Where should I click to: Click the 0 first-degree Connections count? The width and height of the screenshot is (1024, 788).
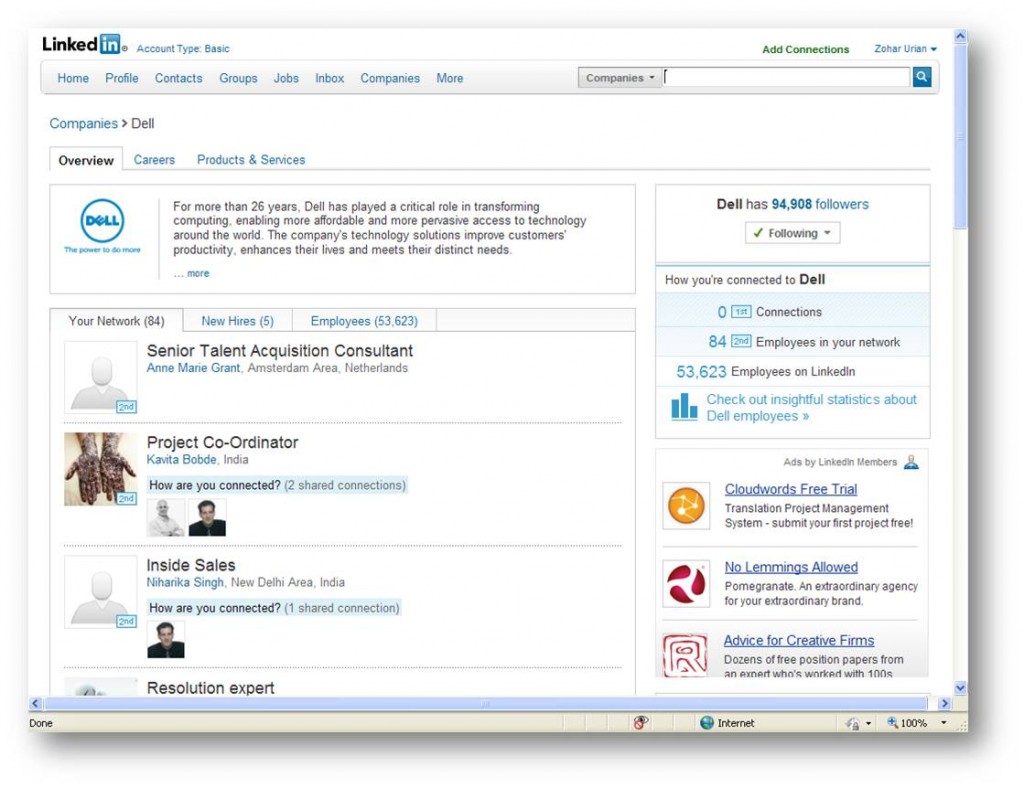point(722,312)
